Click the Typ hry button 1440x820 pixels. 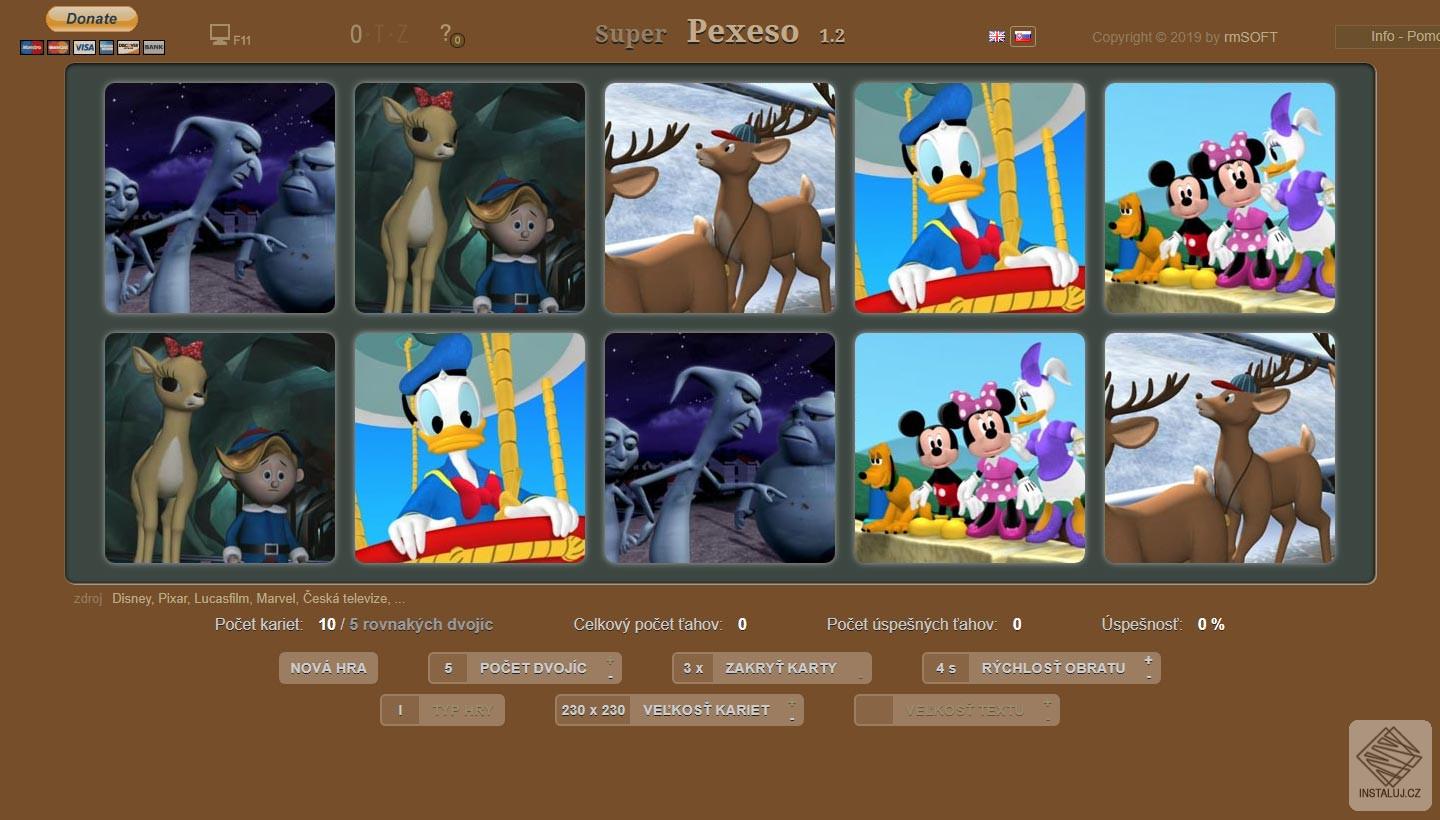(x=442, y=710)
